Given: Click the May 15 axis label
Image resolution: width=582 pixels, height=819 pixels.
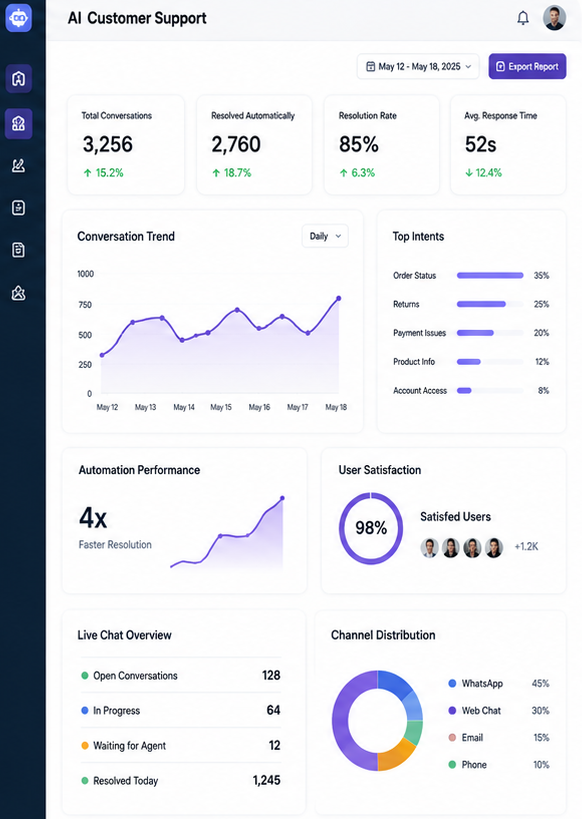Looking at the screenshot, I should click(x=221, y=407).
